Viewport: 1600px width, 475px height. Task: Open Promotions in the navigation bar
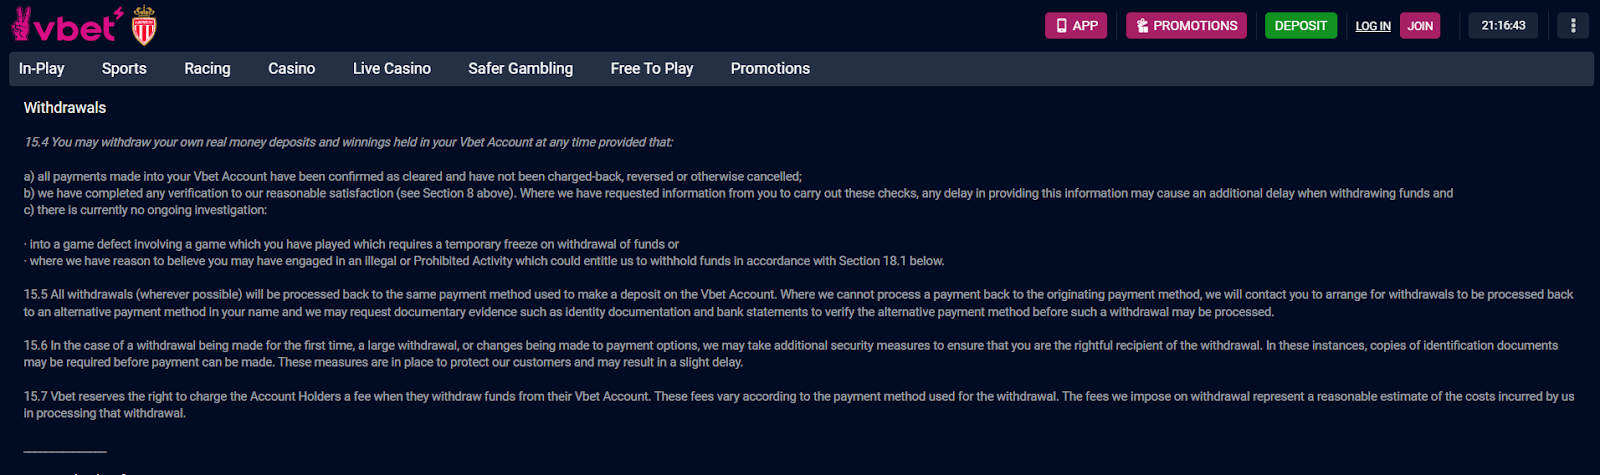770,68
